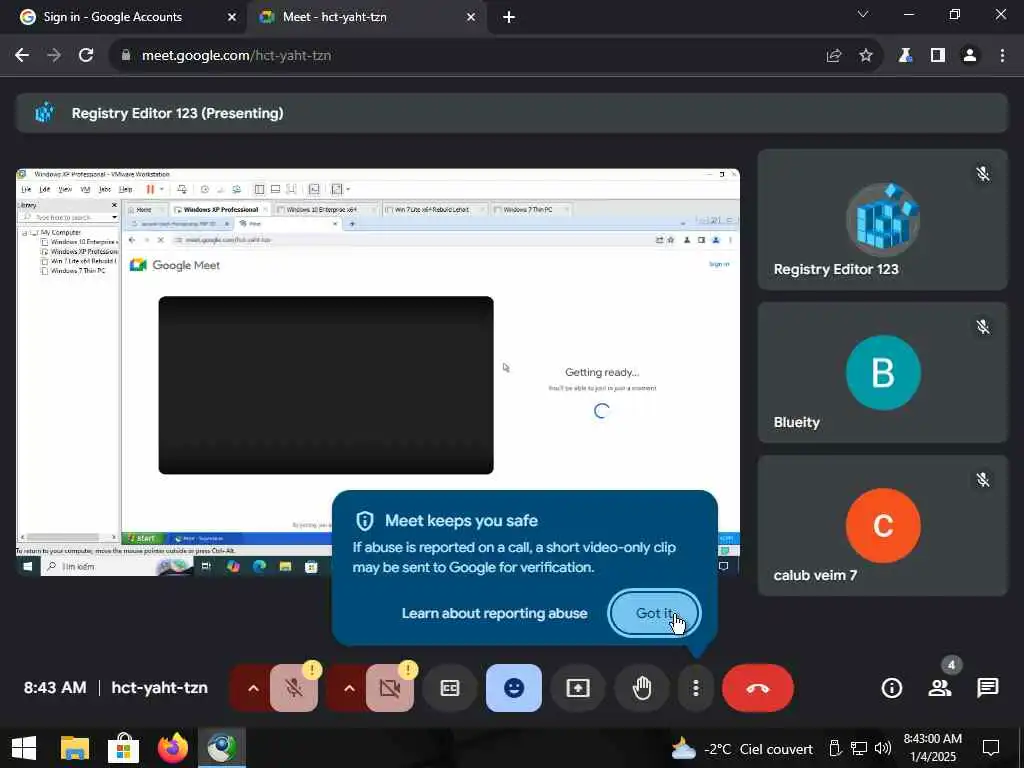Click the share page icon in address bar
The height and width of the screenshot is (768, 1024).
[x=833, y=56]
